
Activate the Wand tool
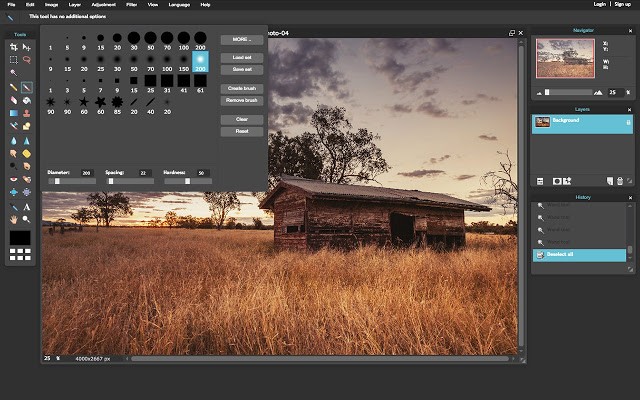13,73
